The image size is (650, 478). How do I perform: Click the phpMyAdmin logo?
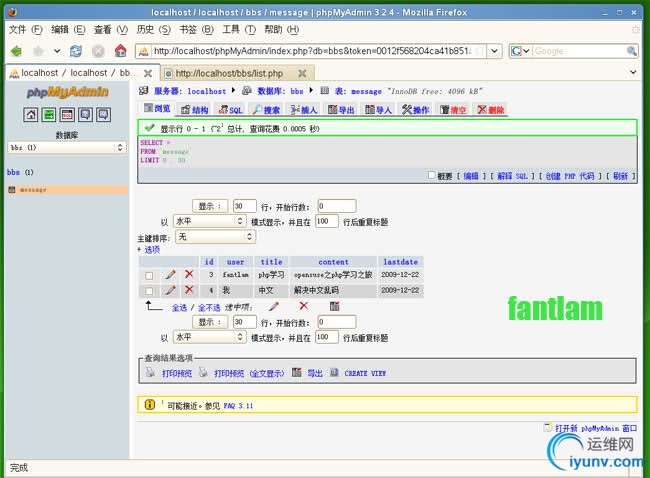(x=68, y=92)
